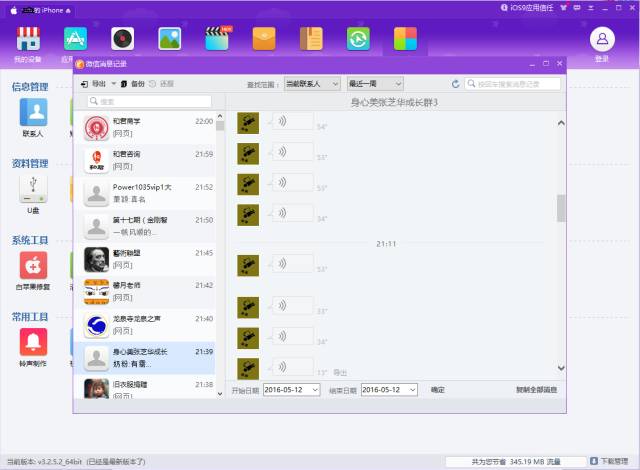Play the topmost voice message bubble
Viewport: 640px width, 470px height.
point(292,121)
